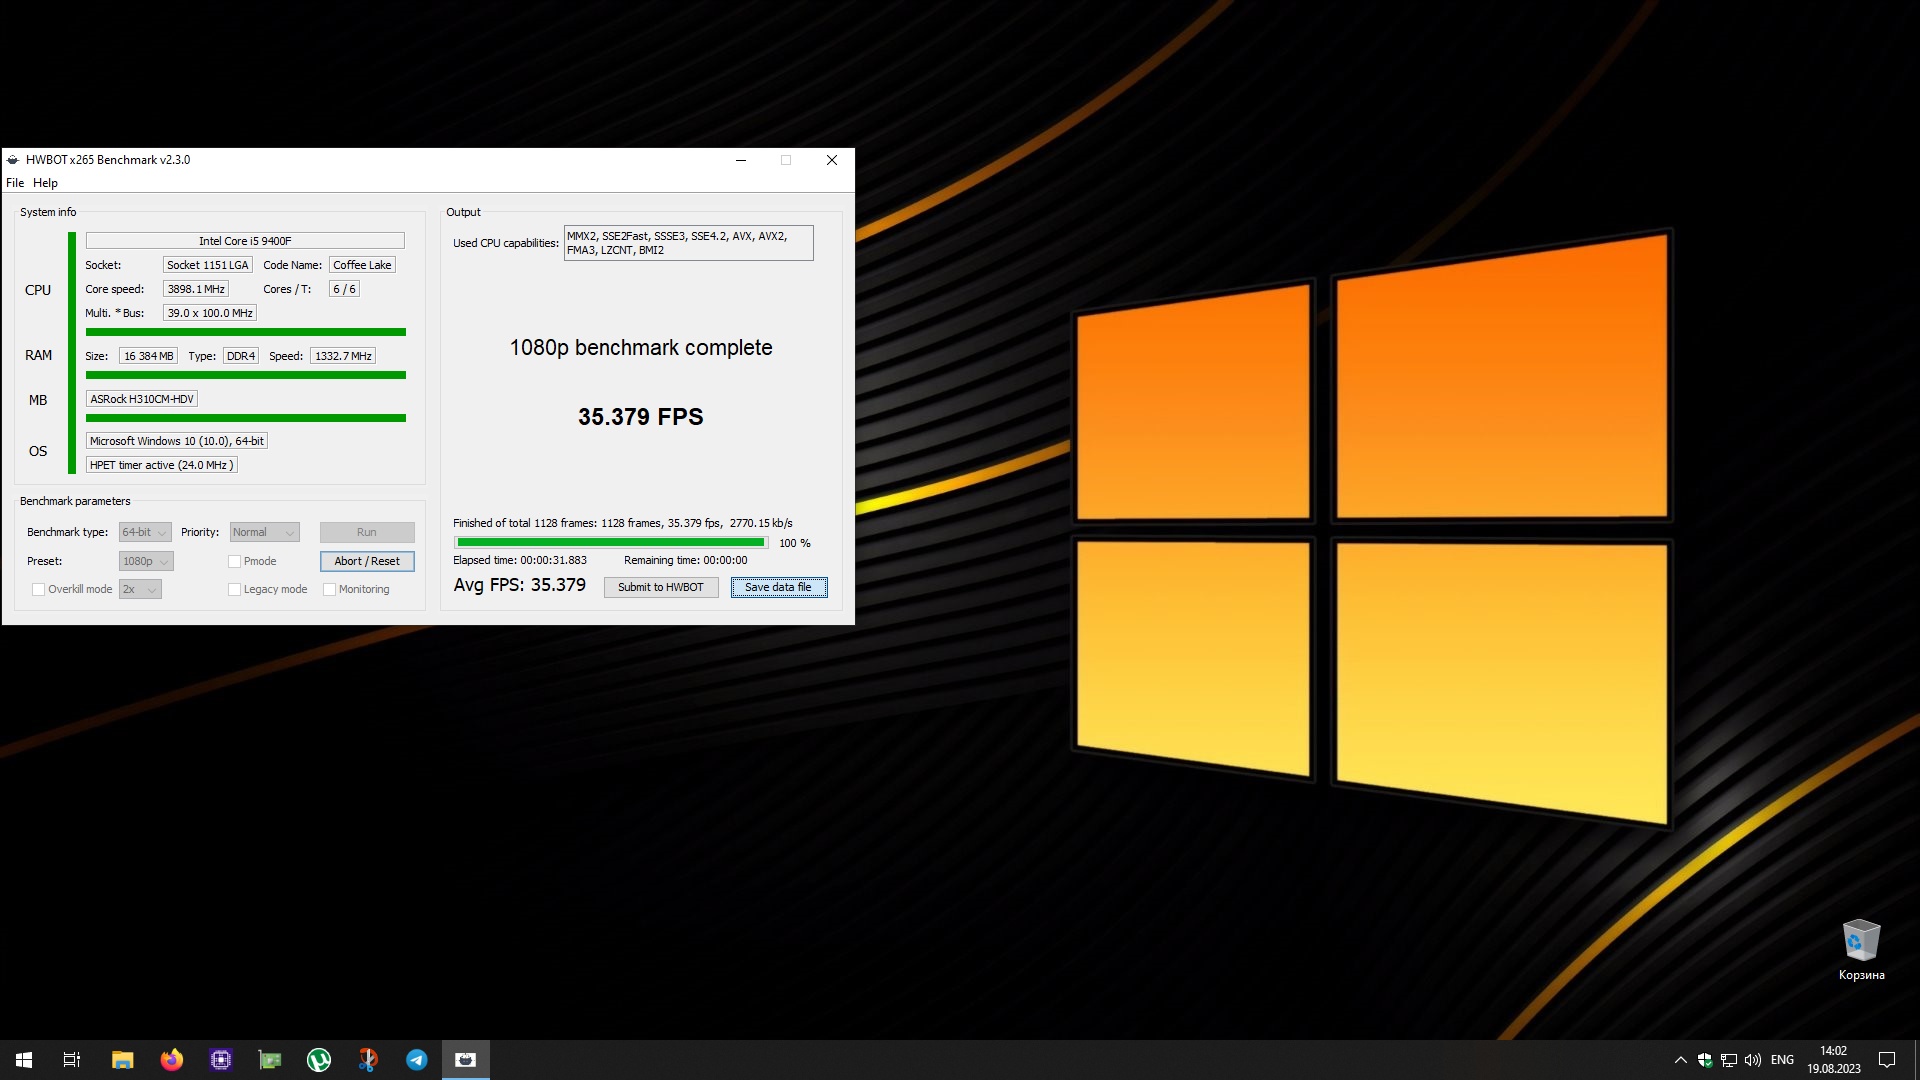Open the File menu
Image resolution: width=1920 pixels, height=1080 pixels.
(x=15, y=183)
